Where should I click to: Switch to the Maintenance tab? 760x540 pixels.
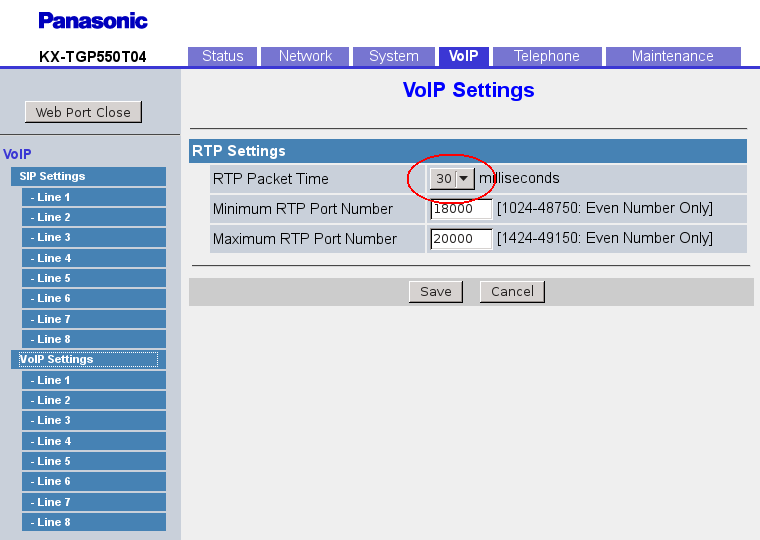pos(672,56)
